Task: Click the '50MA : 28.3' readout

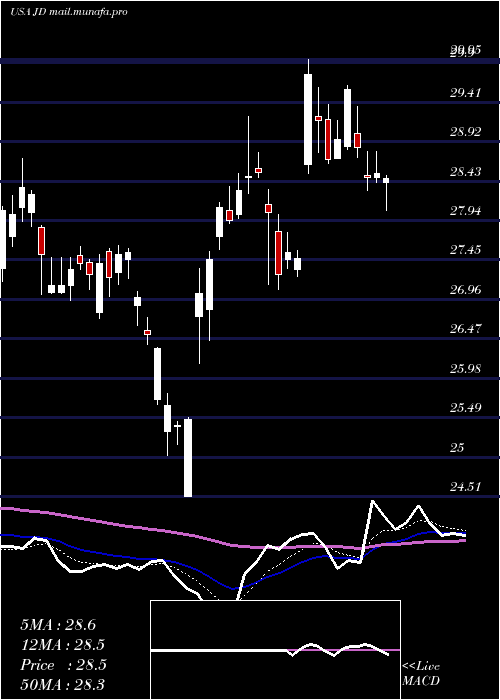Action: 63,685
